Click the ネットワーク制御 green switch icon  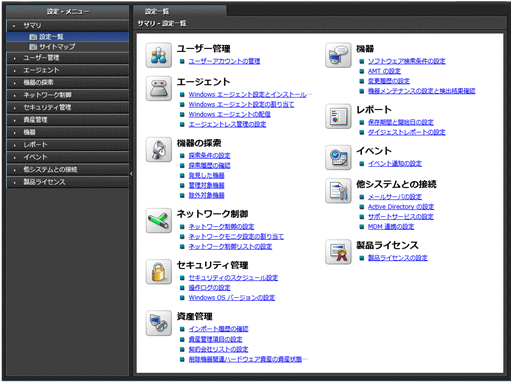point(159,220)
